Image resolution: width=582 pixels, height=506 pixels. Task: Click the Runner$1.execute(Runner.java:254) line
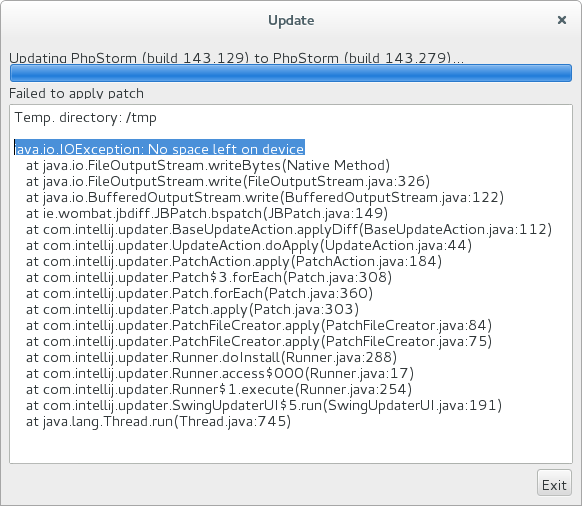coord(219,389)
